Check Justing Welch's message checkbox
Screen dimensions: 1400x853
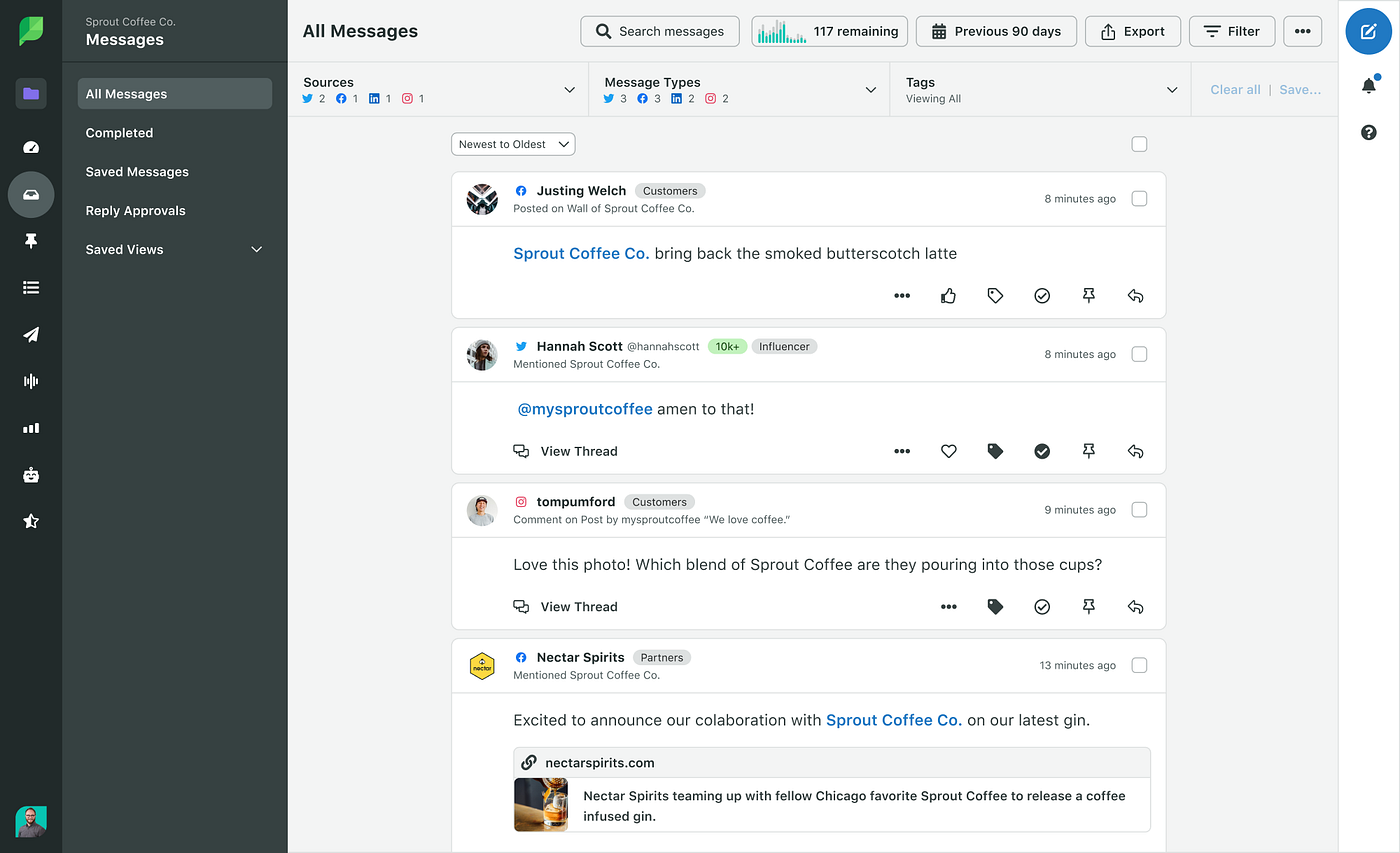(1139, 199)
